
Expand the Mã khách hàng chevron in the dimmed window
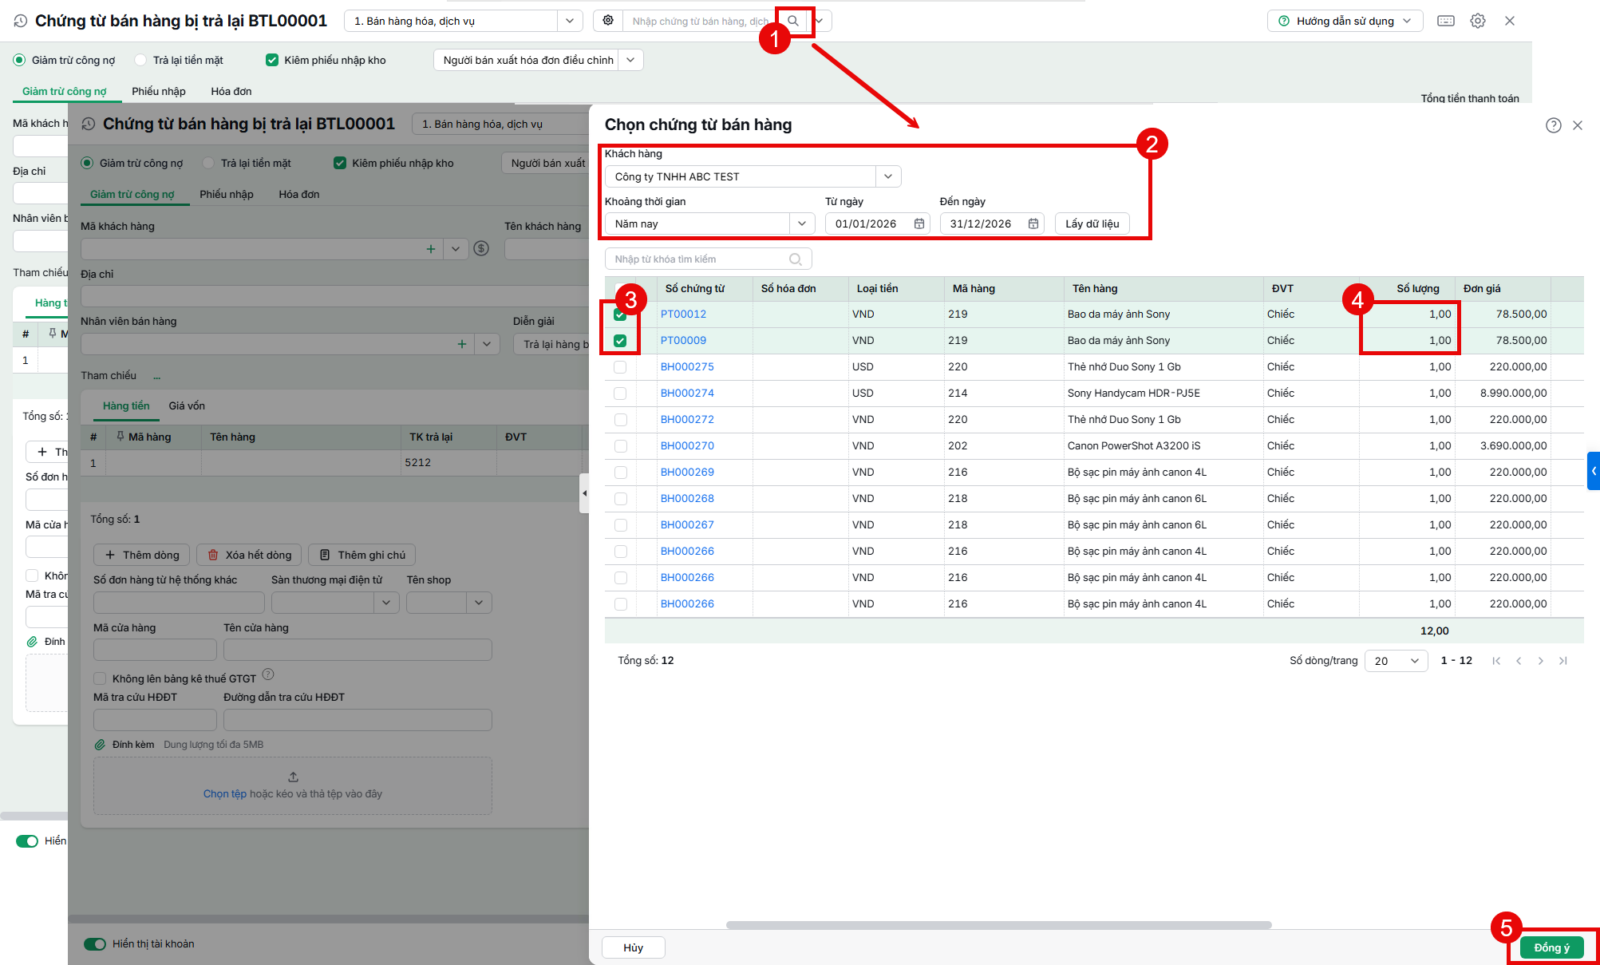[455, 249]
